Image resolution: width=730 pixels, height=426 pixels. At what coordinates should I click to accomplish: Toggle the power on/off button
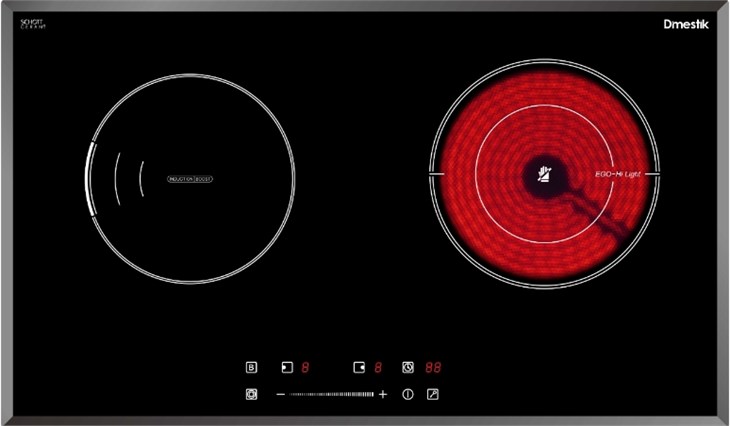pos(408,394)
